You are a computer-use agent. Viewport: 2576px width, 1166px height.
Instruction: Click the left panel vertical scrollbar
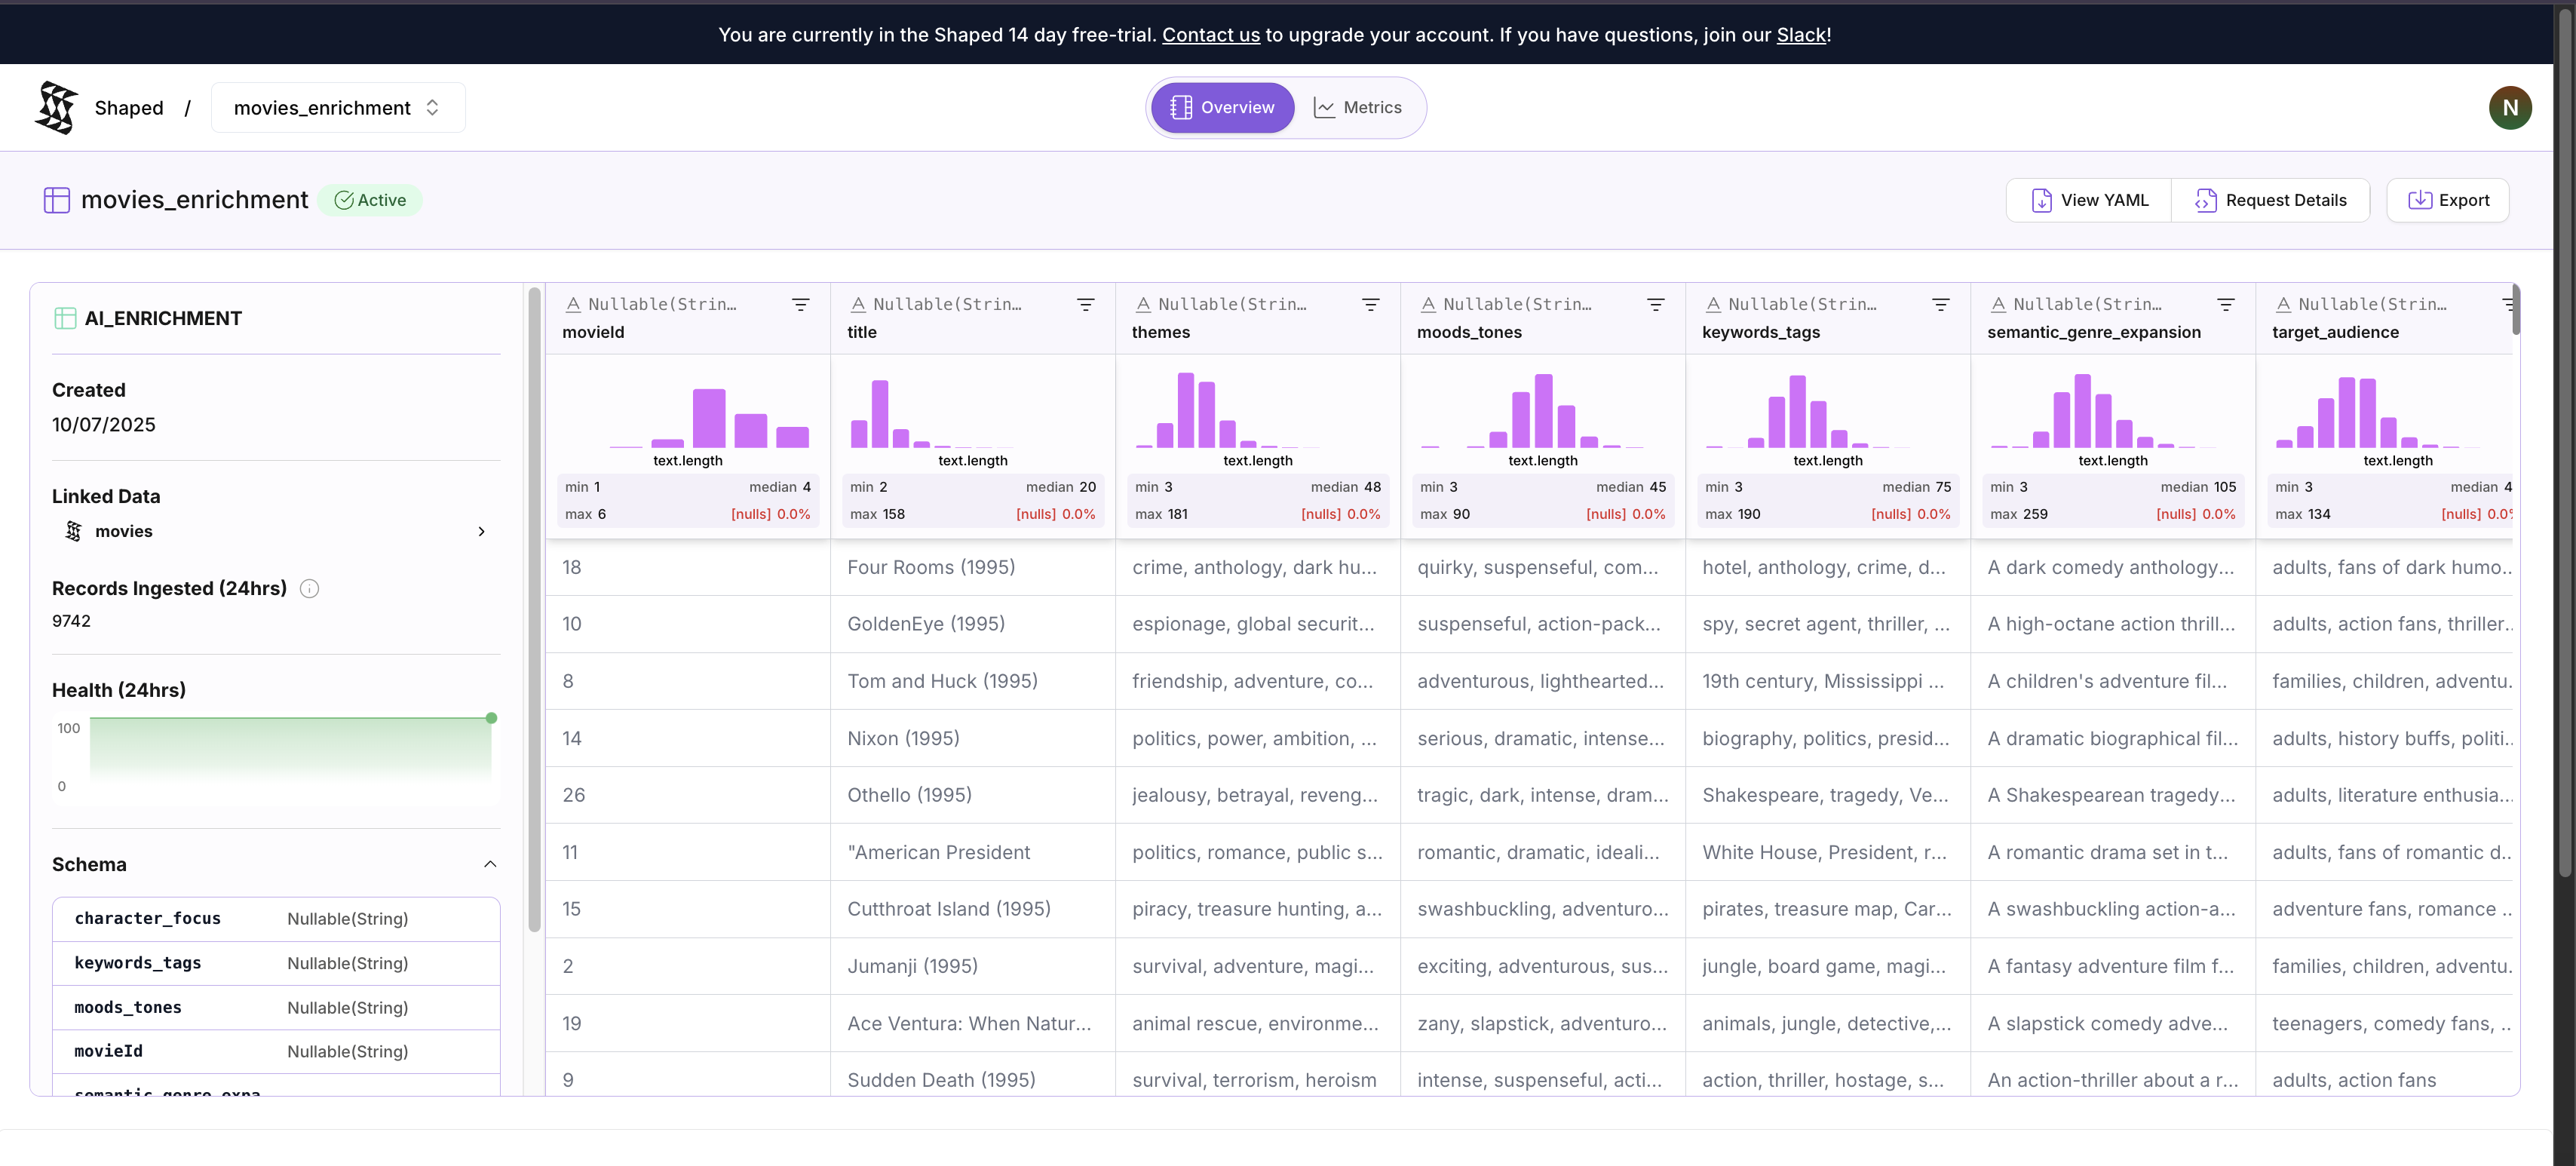[x=534, y=610]
